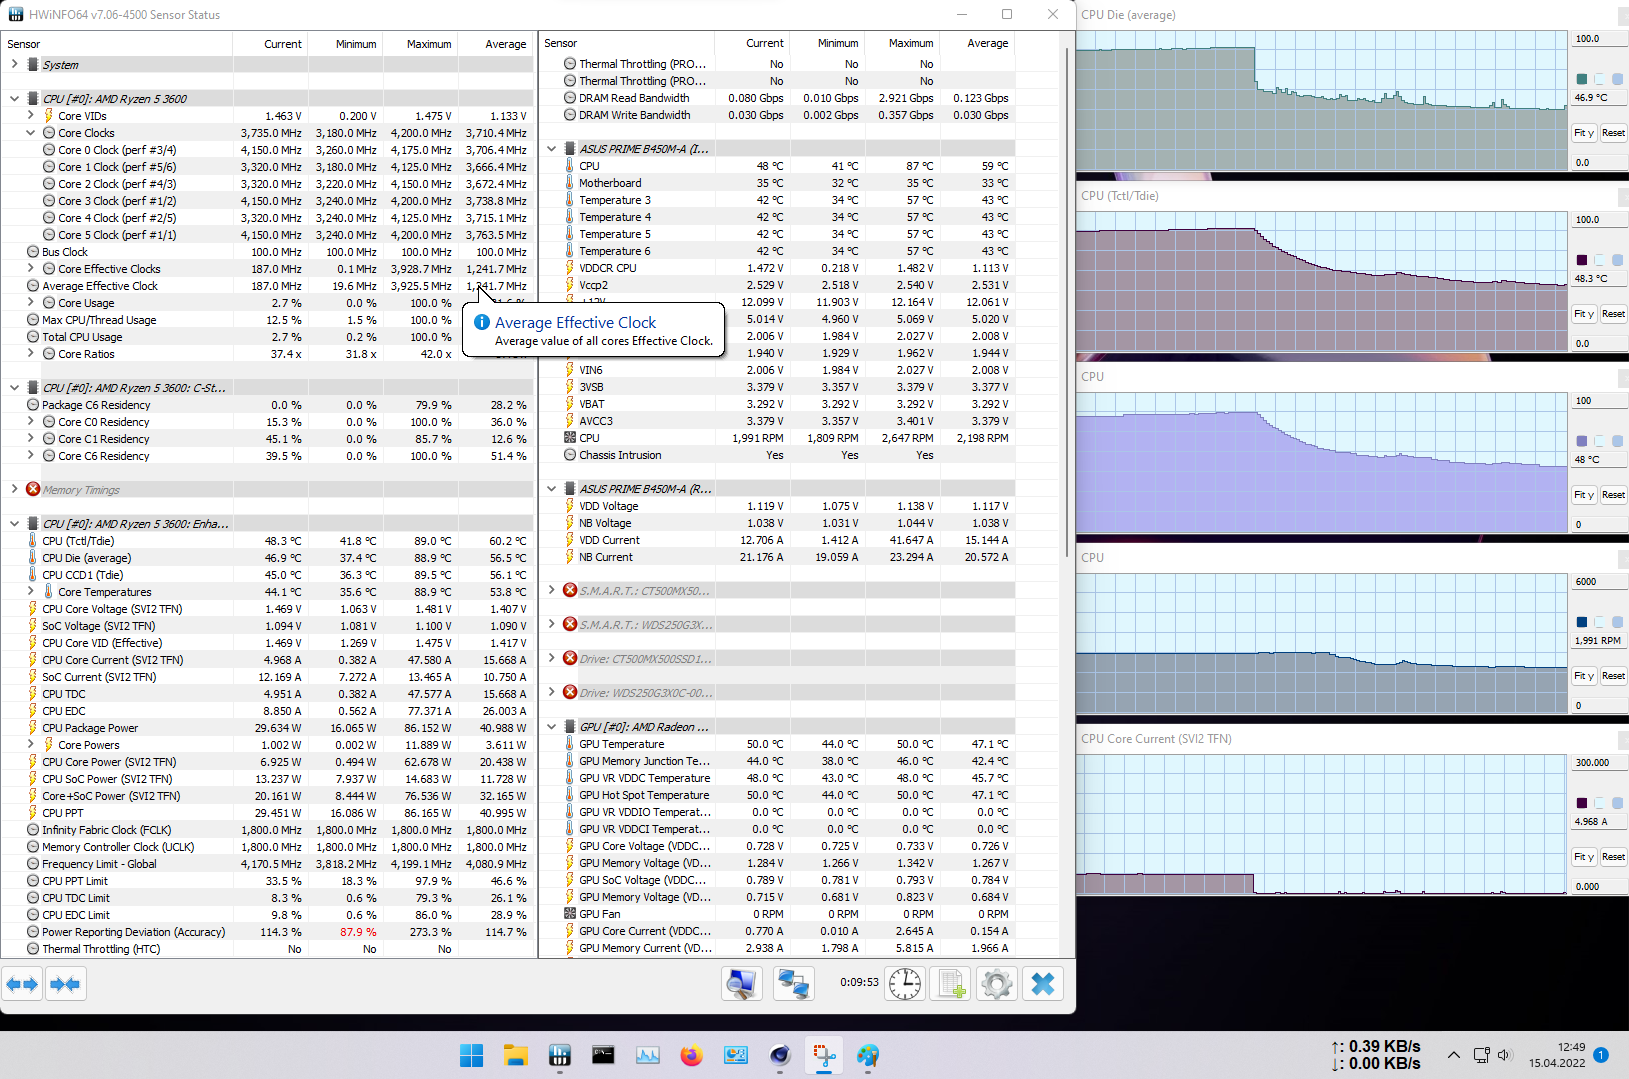Select the Power Reporting Deviation (Accuracy) row
This screenshot has width=1629, height=1079.
point(268,932)
